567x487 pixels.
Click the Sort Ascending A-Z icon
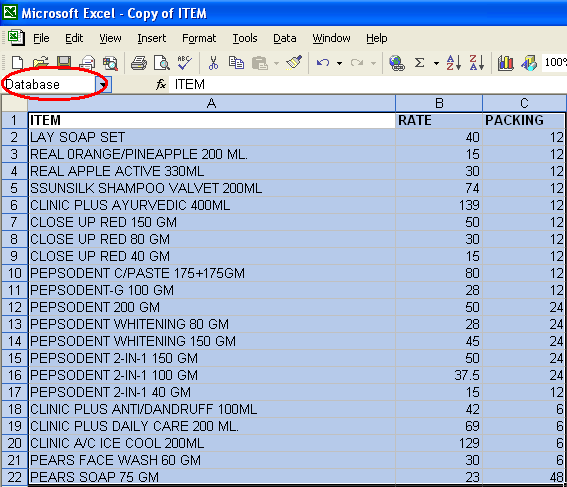[453, 63]
